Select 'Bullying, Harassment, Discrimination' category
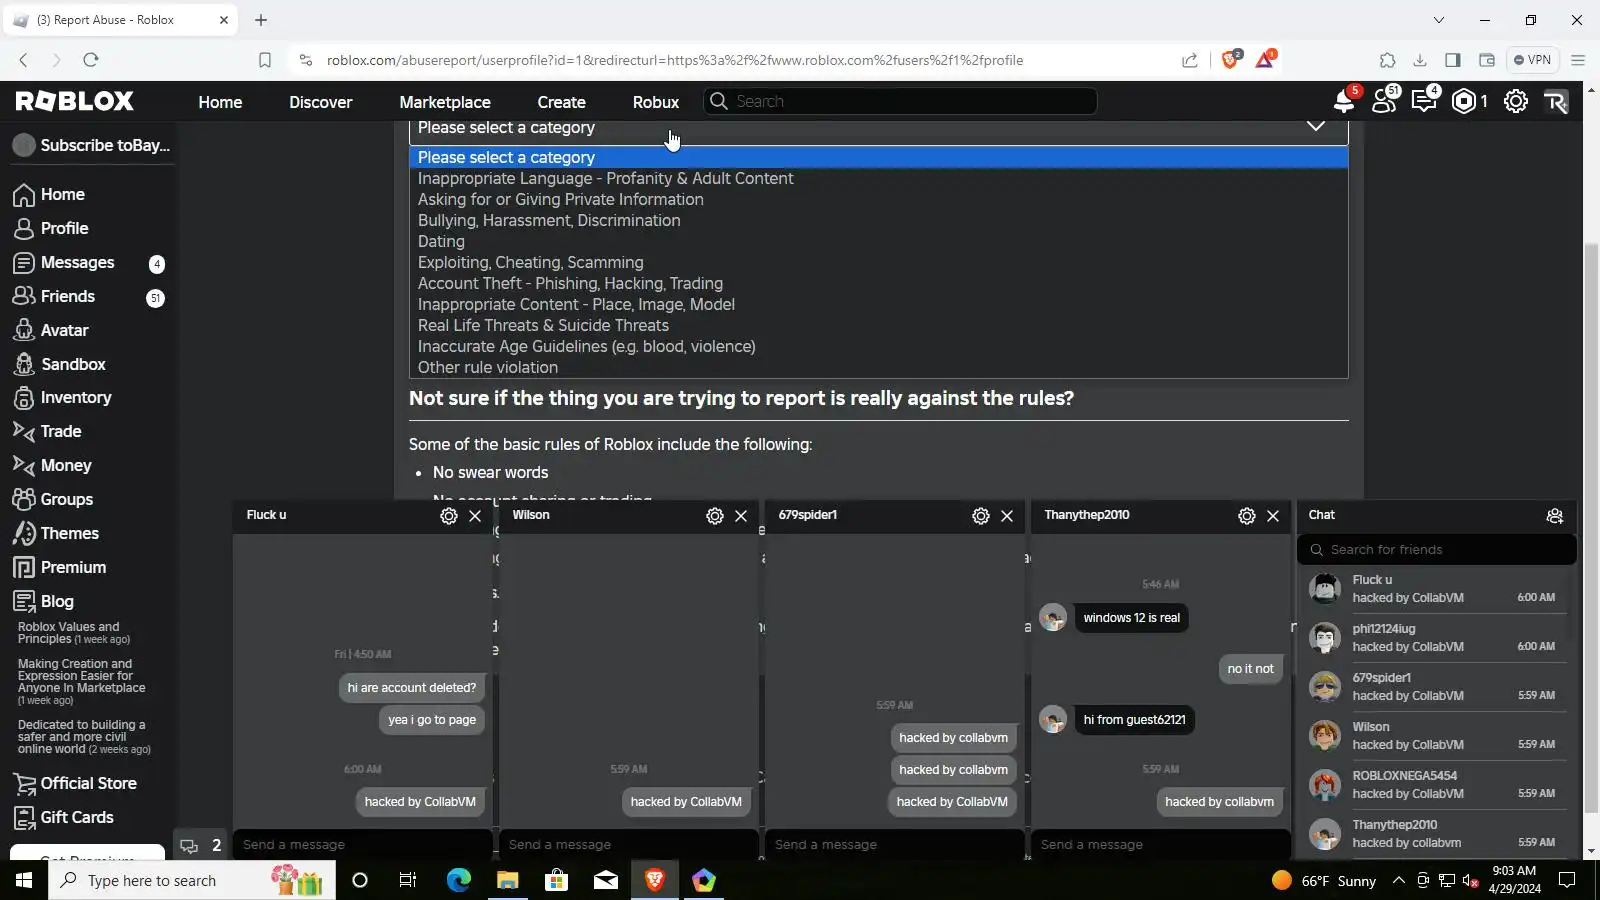This screenshot has width=1600, height=900. point(878,220)
